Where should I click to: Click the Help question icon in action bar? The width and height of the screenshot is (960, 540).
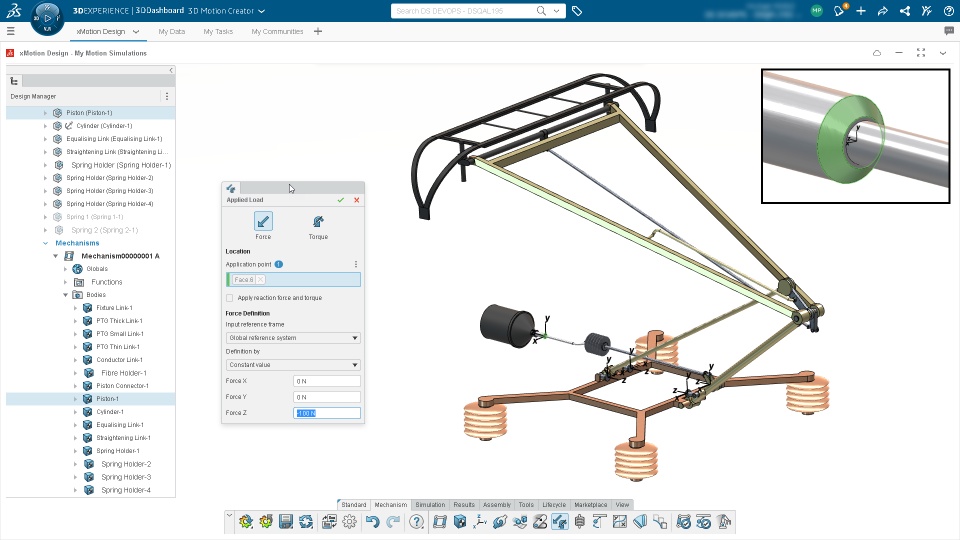416,522
